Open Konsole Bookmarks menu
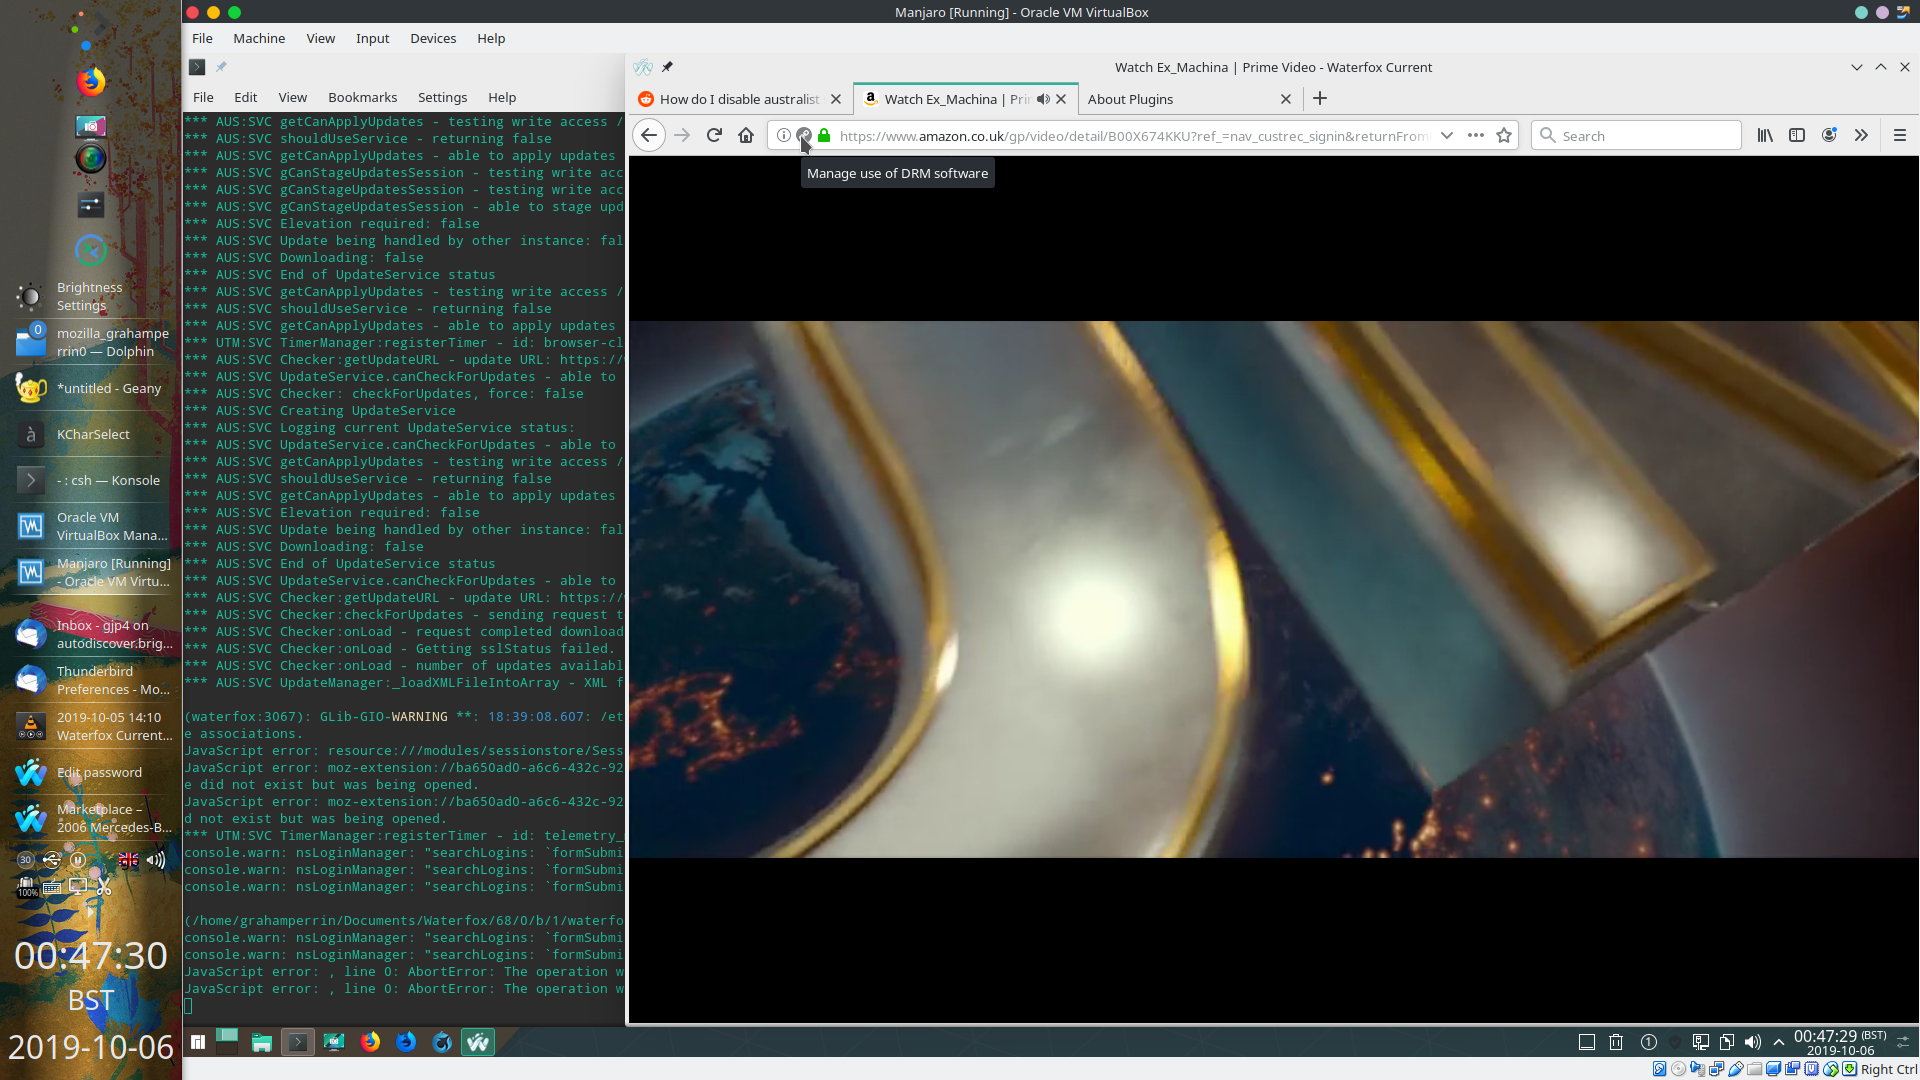 [x=362, y=97]
